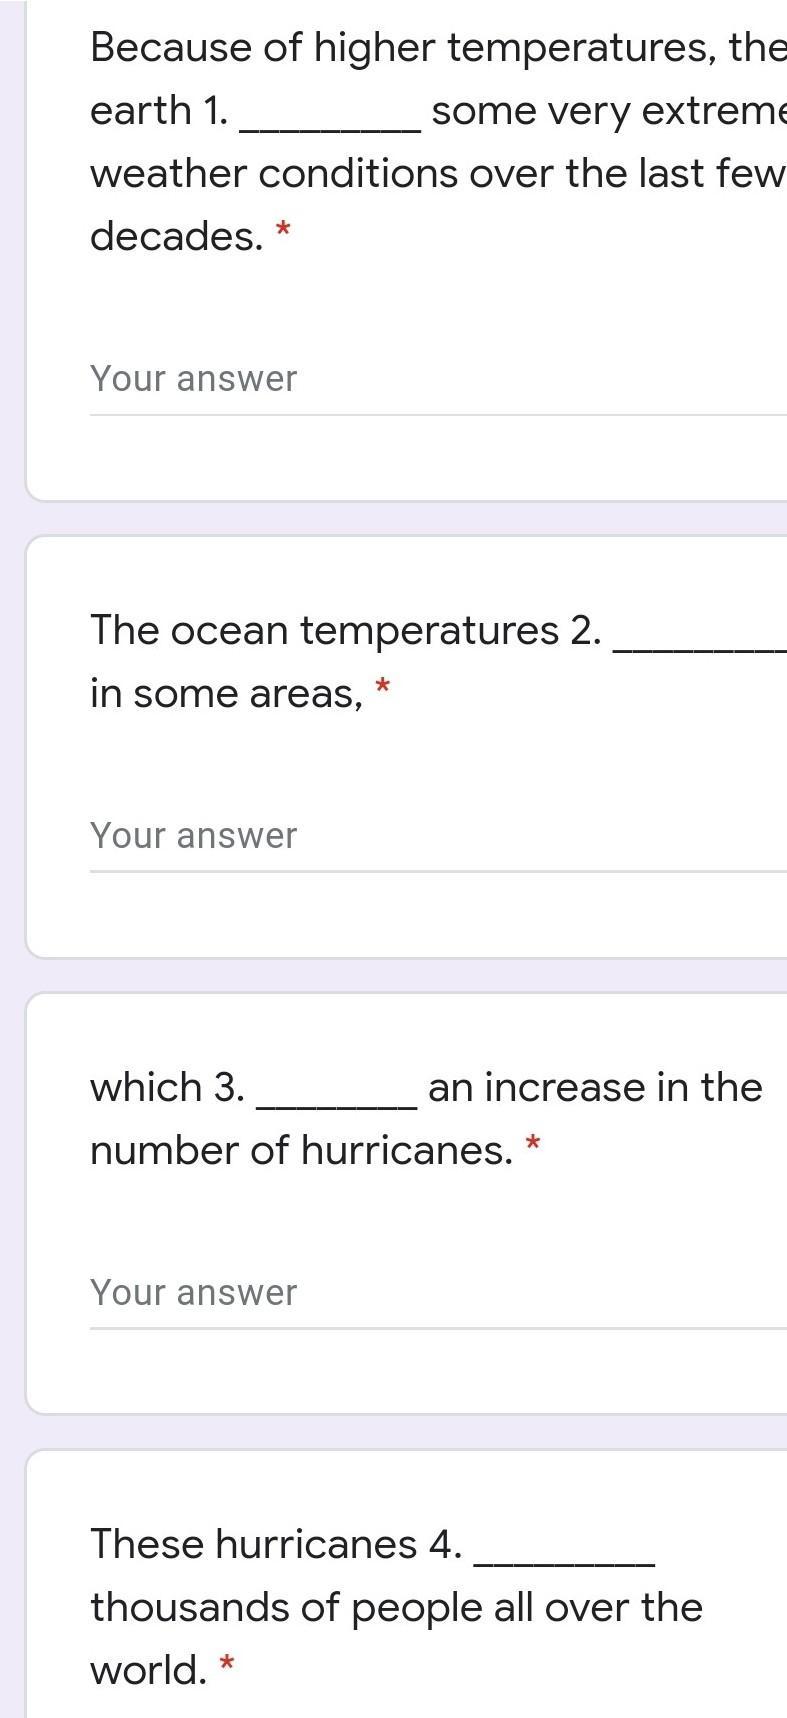Screen dimensions: 787x1718
Task: Focus the answer field under ocean temperatures question
Action: coord(438,837)
